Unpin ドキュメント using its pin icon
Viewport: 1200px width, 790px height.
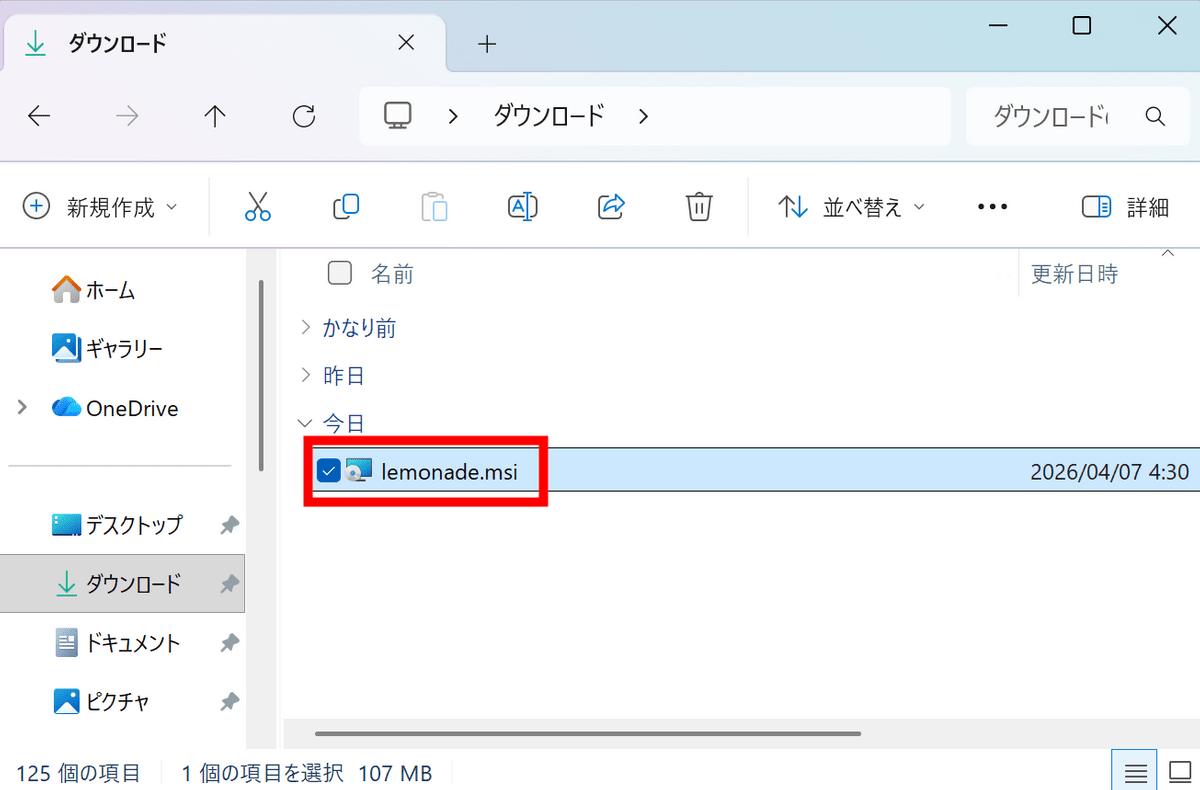pos(229,642)
